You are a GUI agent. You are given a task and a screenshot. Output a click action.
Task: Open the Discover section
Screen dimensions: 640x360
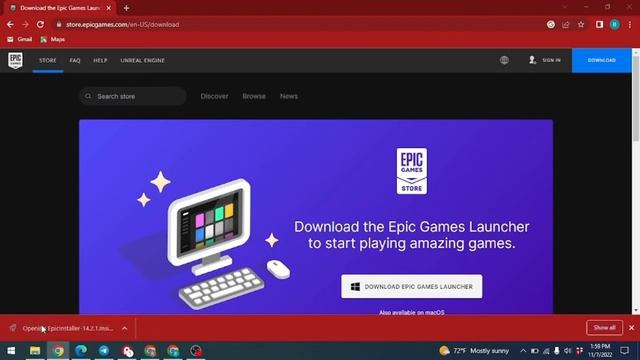[214, 96]
